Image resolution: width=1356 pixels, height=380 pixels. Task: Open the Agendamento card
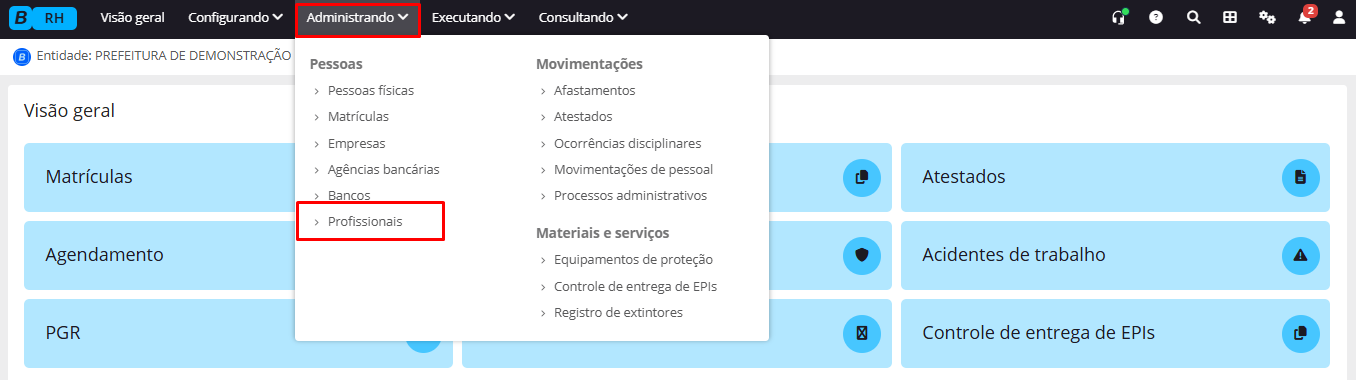coord(238,255)
